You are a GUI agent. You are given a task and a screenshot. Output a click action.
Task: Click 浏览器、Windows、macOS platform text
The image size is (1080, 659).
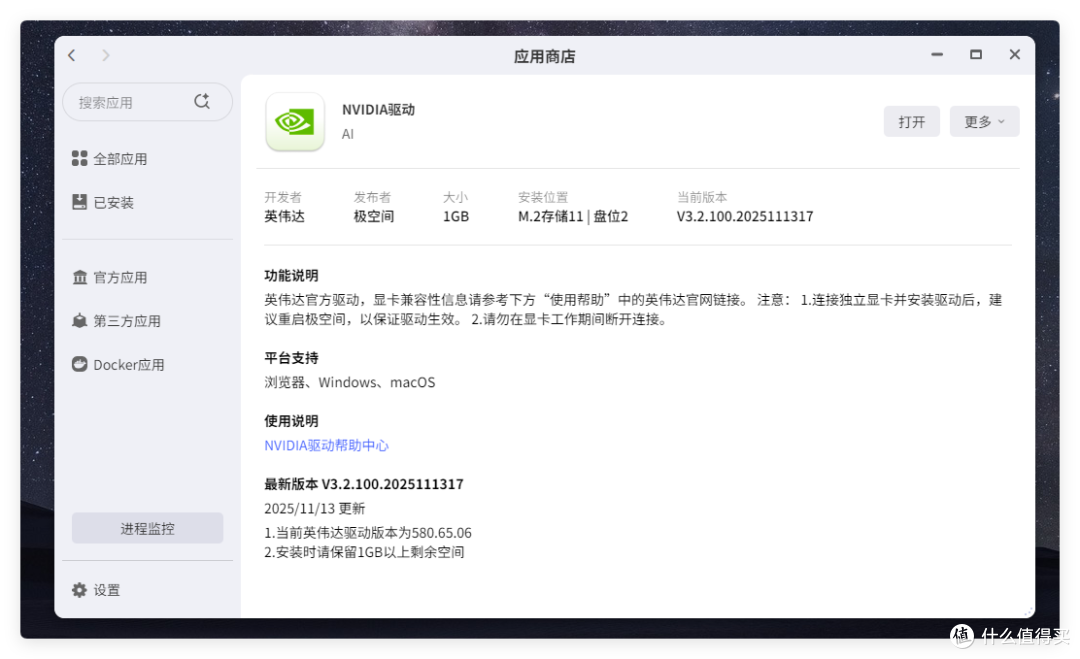pos(350,382)
